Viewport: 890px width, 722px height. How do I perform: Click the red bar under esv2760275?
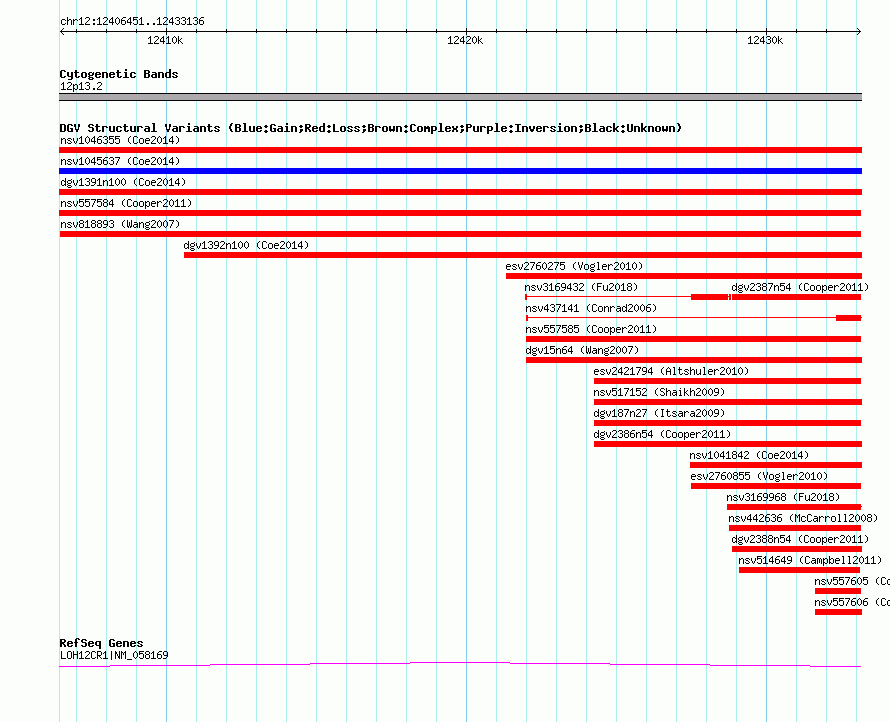683,276
